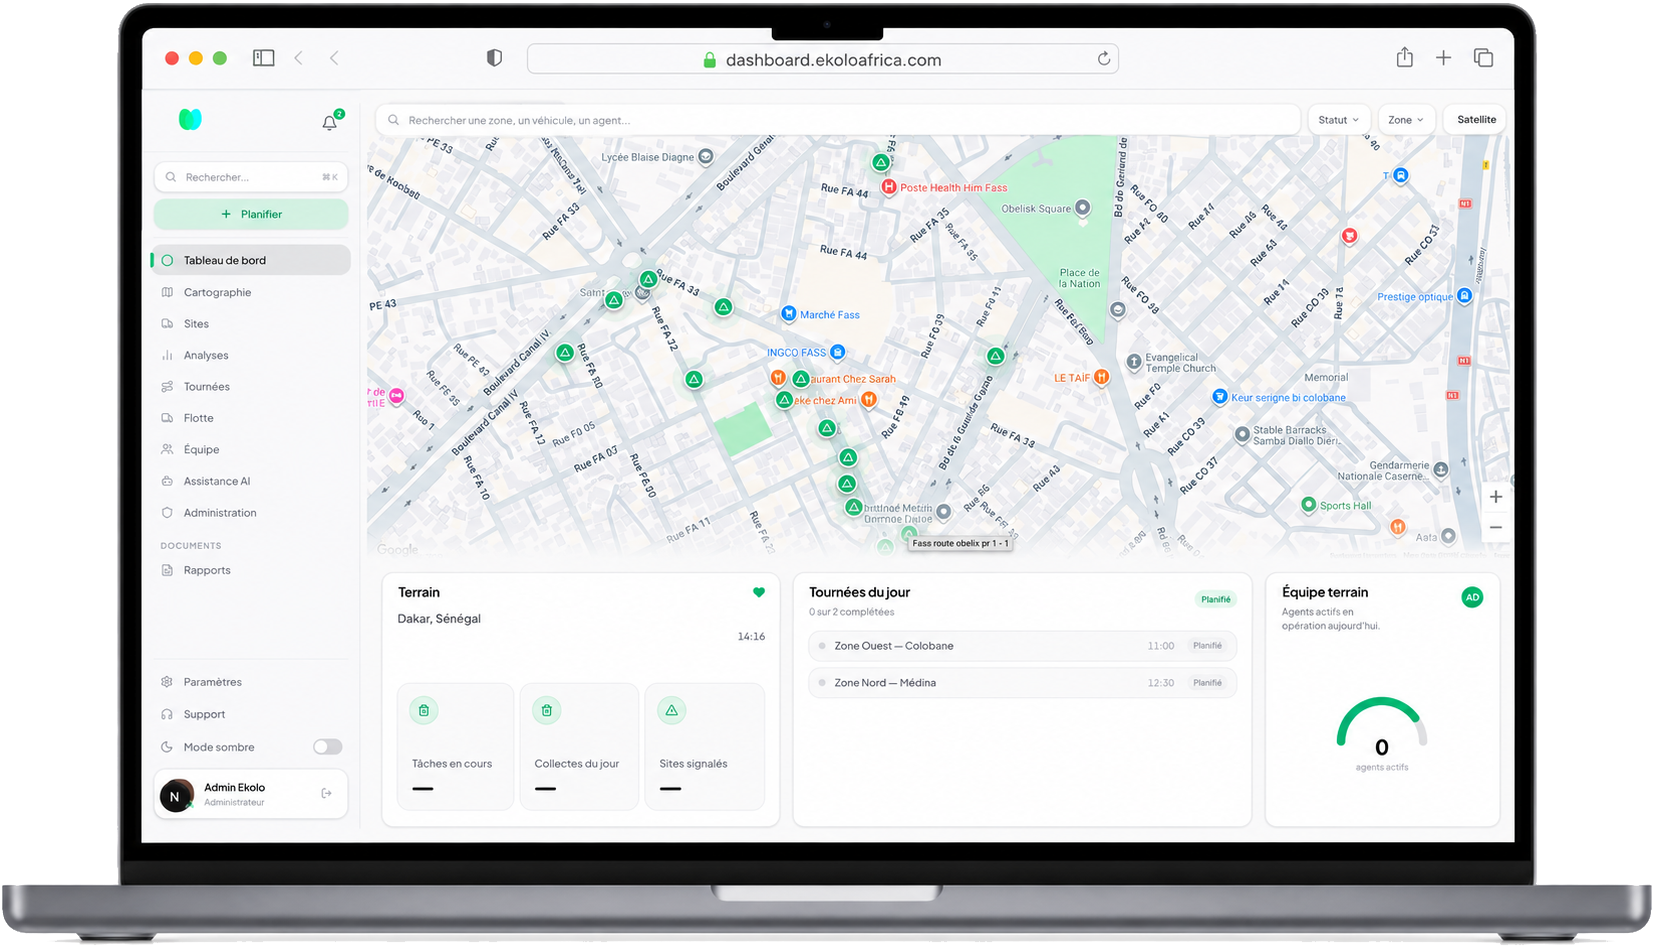Screen dimensions: 1654x951
Task: Click the Safari privacy shield icon
Action: click(x=494, y=58)
